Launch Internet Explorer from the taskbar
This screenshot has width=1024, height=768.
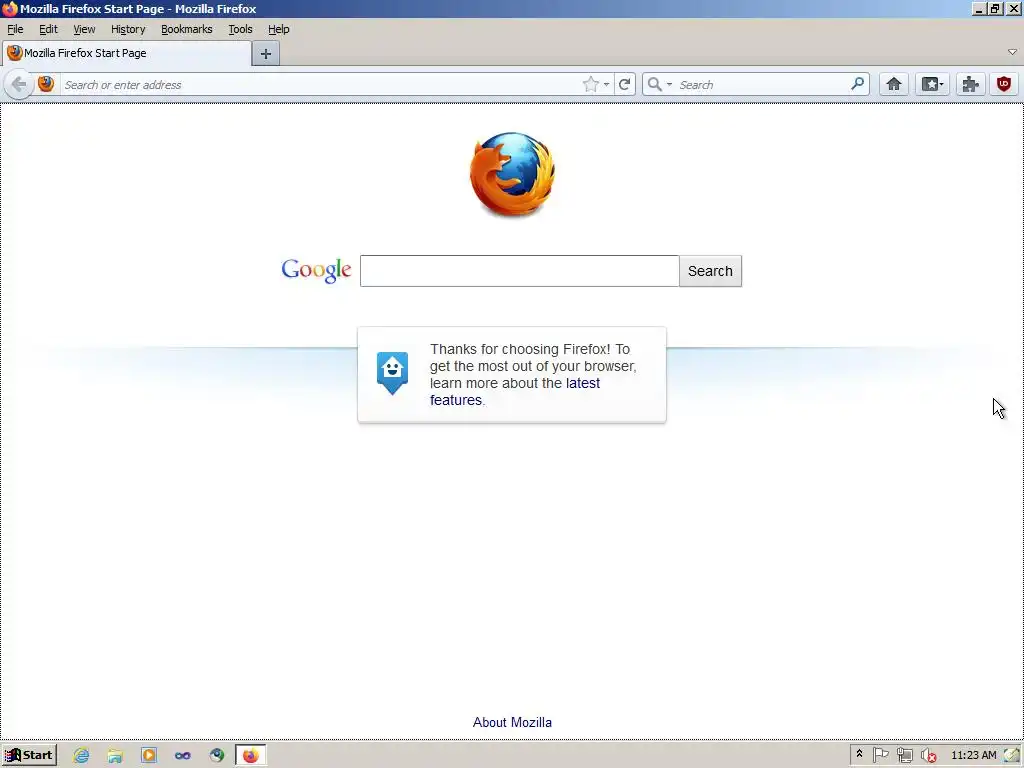[81, 756]
